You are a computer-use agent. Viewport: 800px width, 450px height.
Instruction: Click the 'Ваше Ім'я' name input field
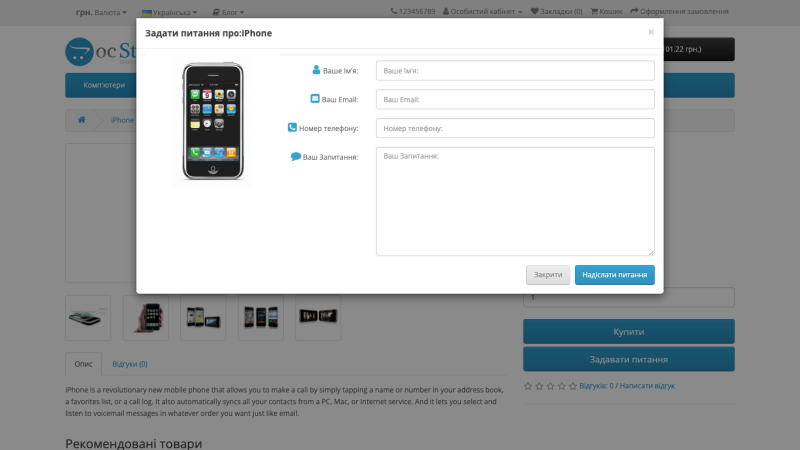coord(515,70)
